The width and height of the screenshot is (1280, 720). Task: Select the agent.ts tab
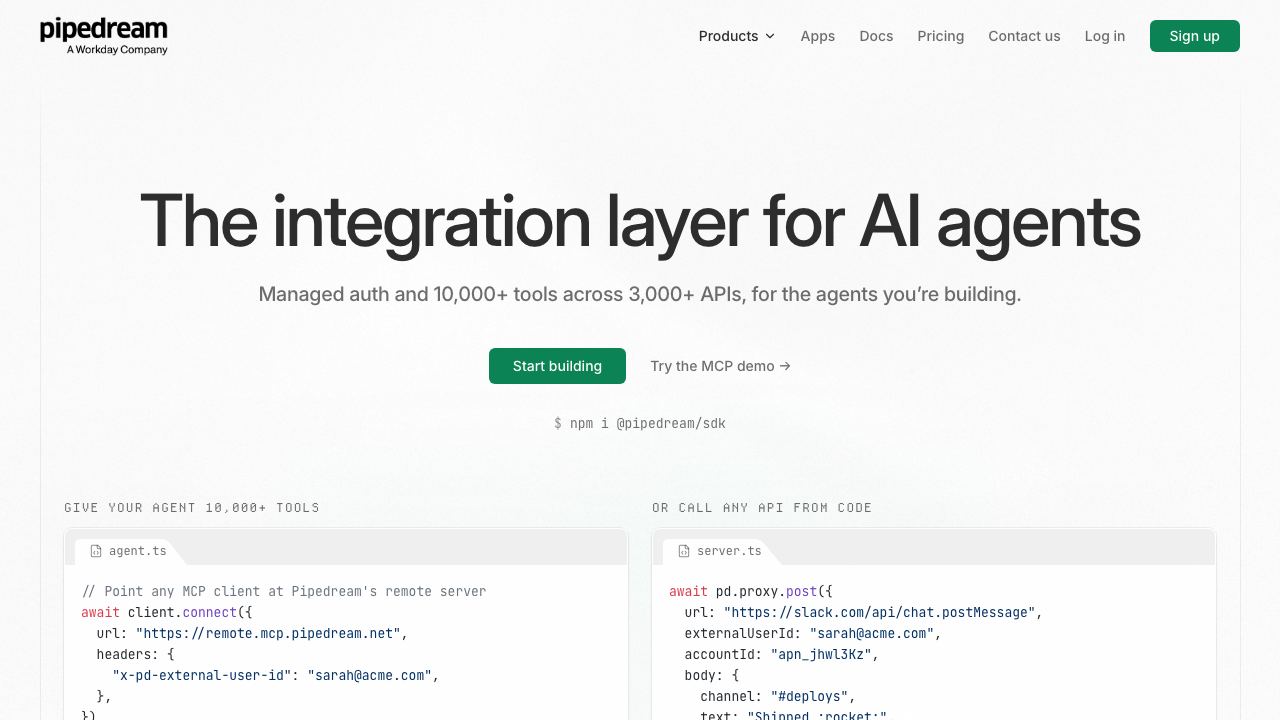point(128,551)
